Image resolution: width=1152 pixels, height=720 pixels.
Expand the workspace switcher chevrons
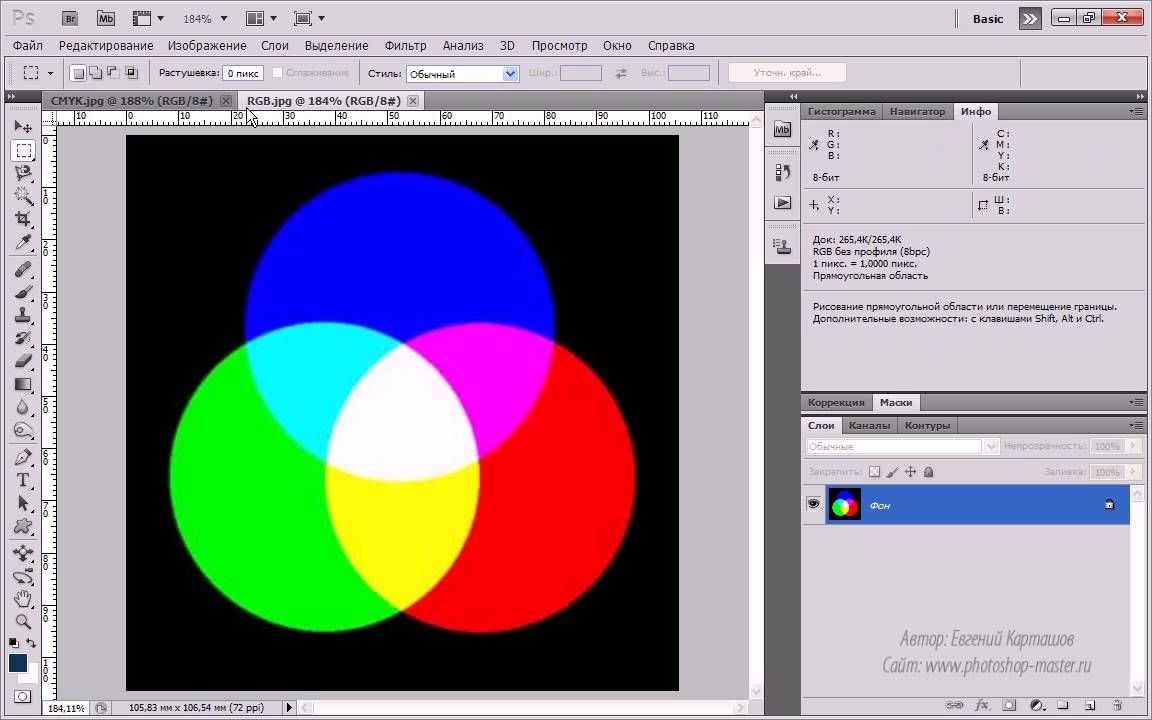pos(1030,19)
